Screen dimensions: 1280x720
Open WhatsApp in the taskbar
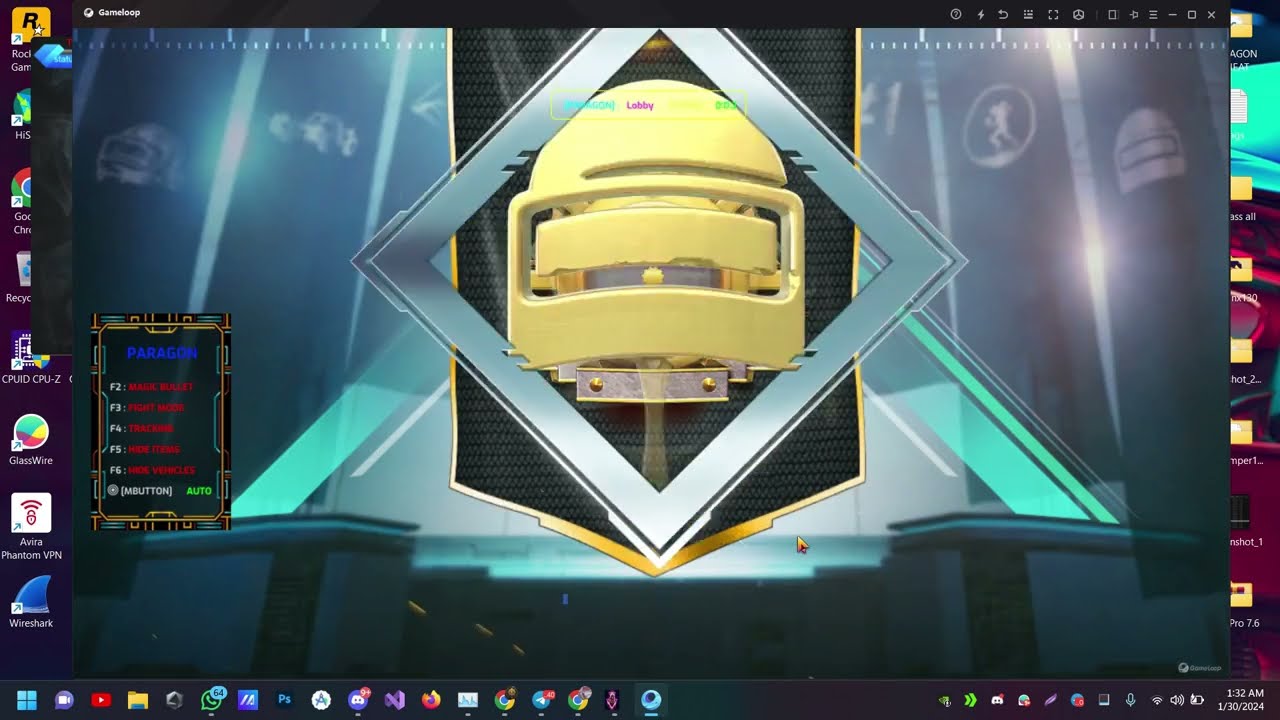pos(212,700)
